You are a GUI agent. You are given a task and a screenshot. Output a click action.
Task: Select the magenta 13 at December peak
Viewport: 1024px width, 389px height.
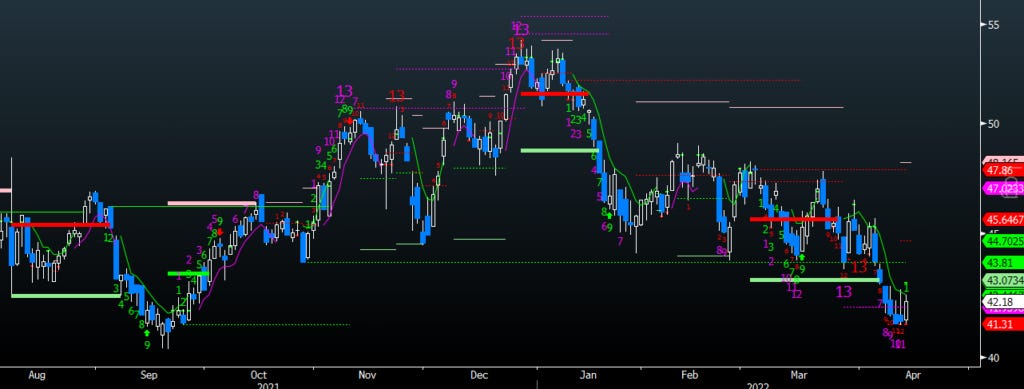(x=521, y=30)
